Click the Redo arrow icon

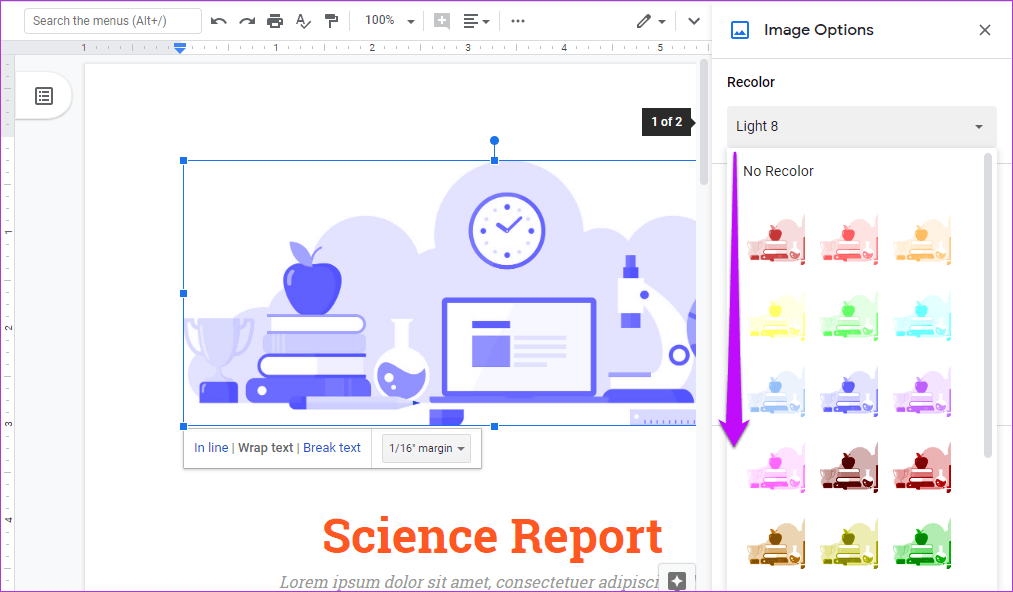coord(247,21)
